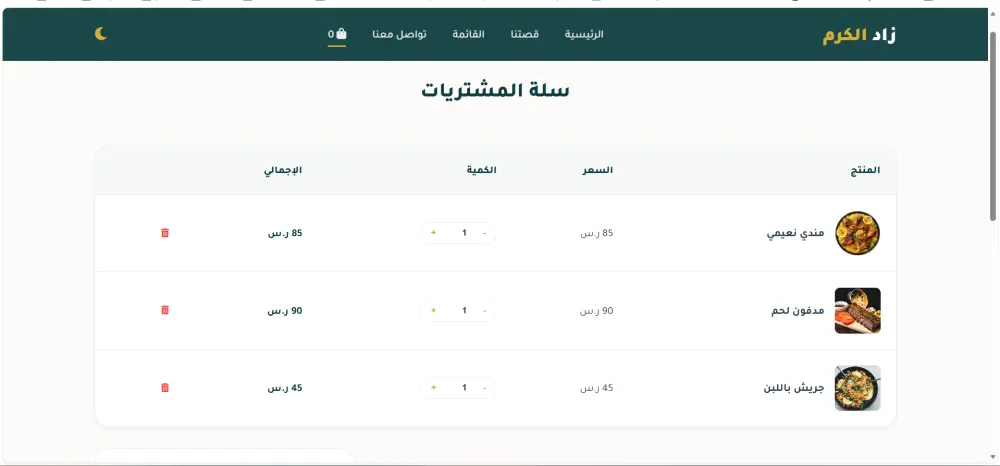The width and height of the screenshot is (1000, 466).
Task: Click the bold 90 ر.س total of مدفون لحم
Action: tap(284, 311)
